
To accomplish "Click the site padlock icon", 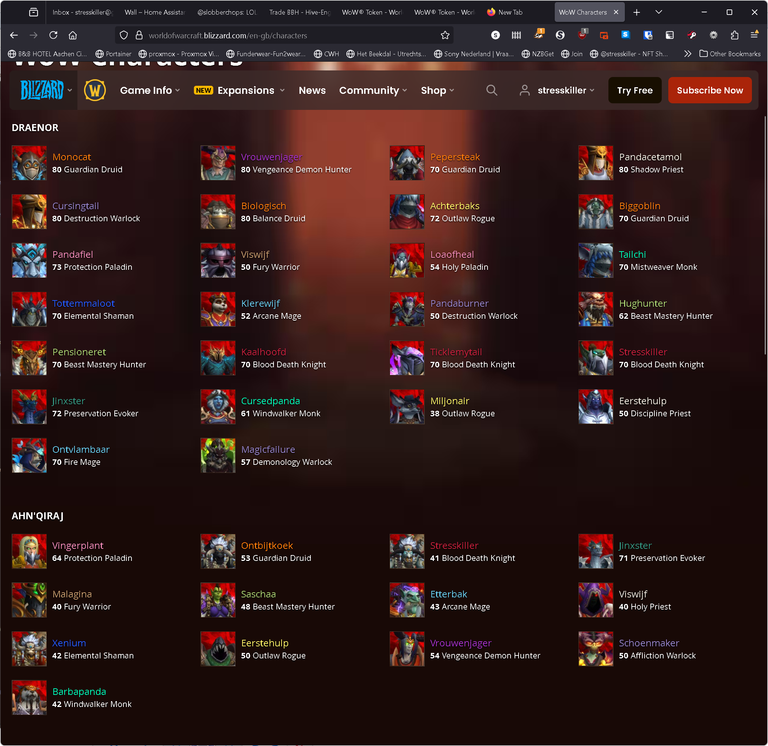I will (139, 35).
